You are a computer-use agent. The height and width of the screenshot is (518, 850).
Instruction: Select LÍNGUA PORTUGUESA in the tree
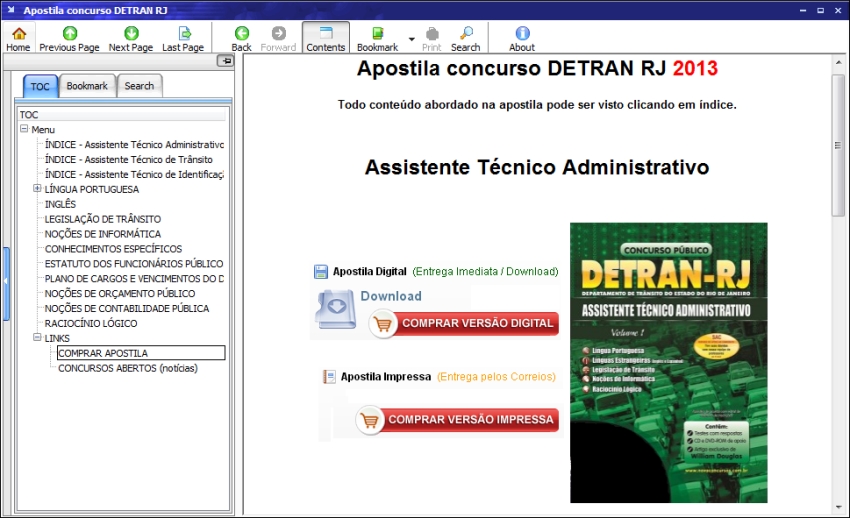coord(92,189)
